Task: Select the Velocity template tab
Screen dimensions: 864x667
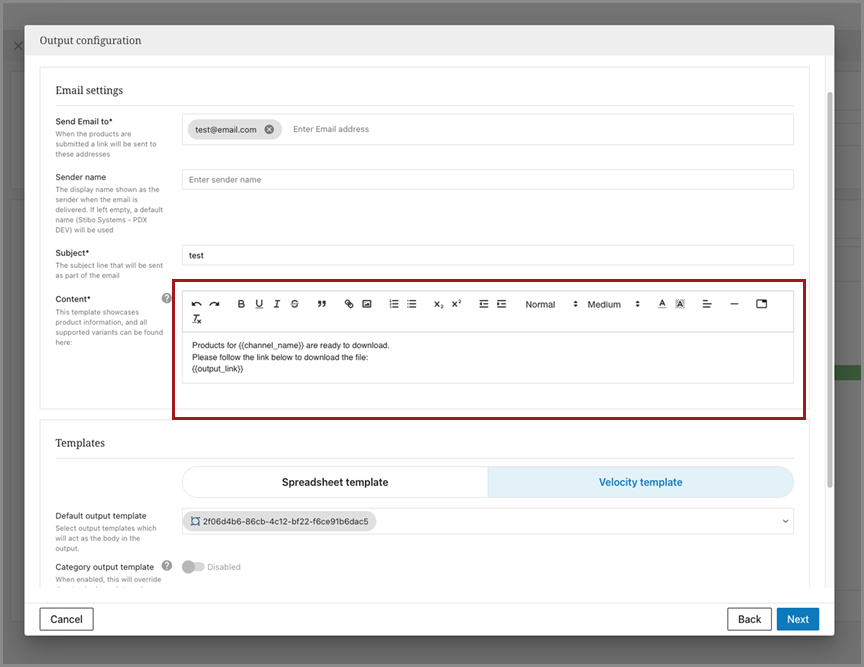Action: (640, 482)
